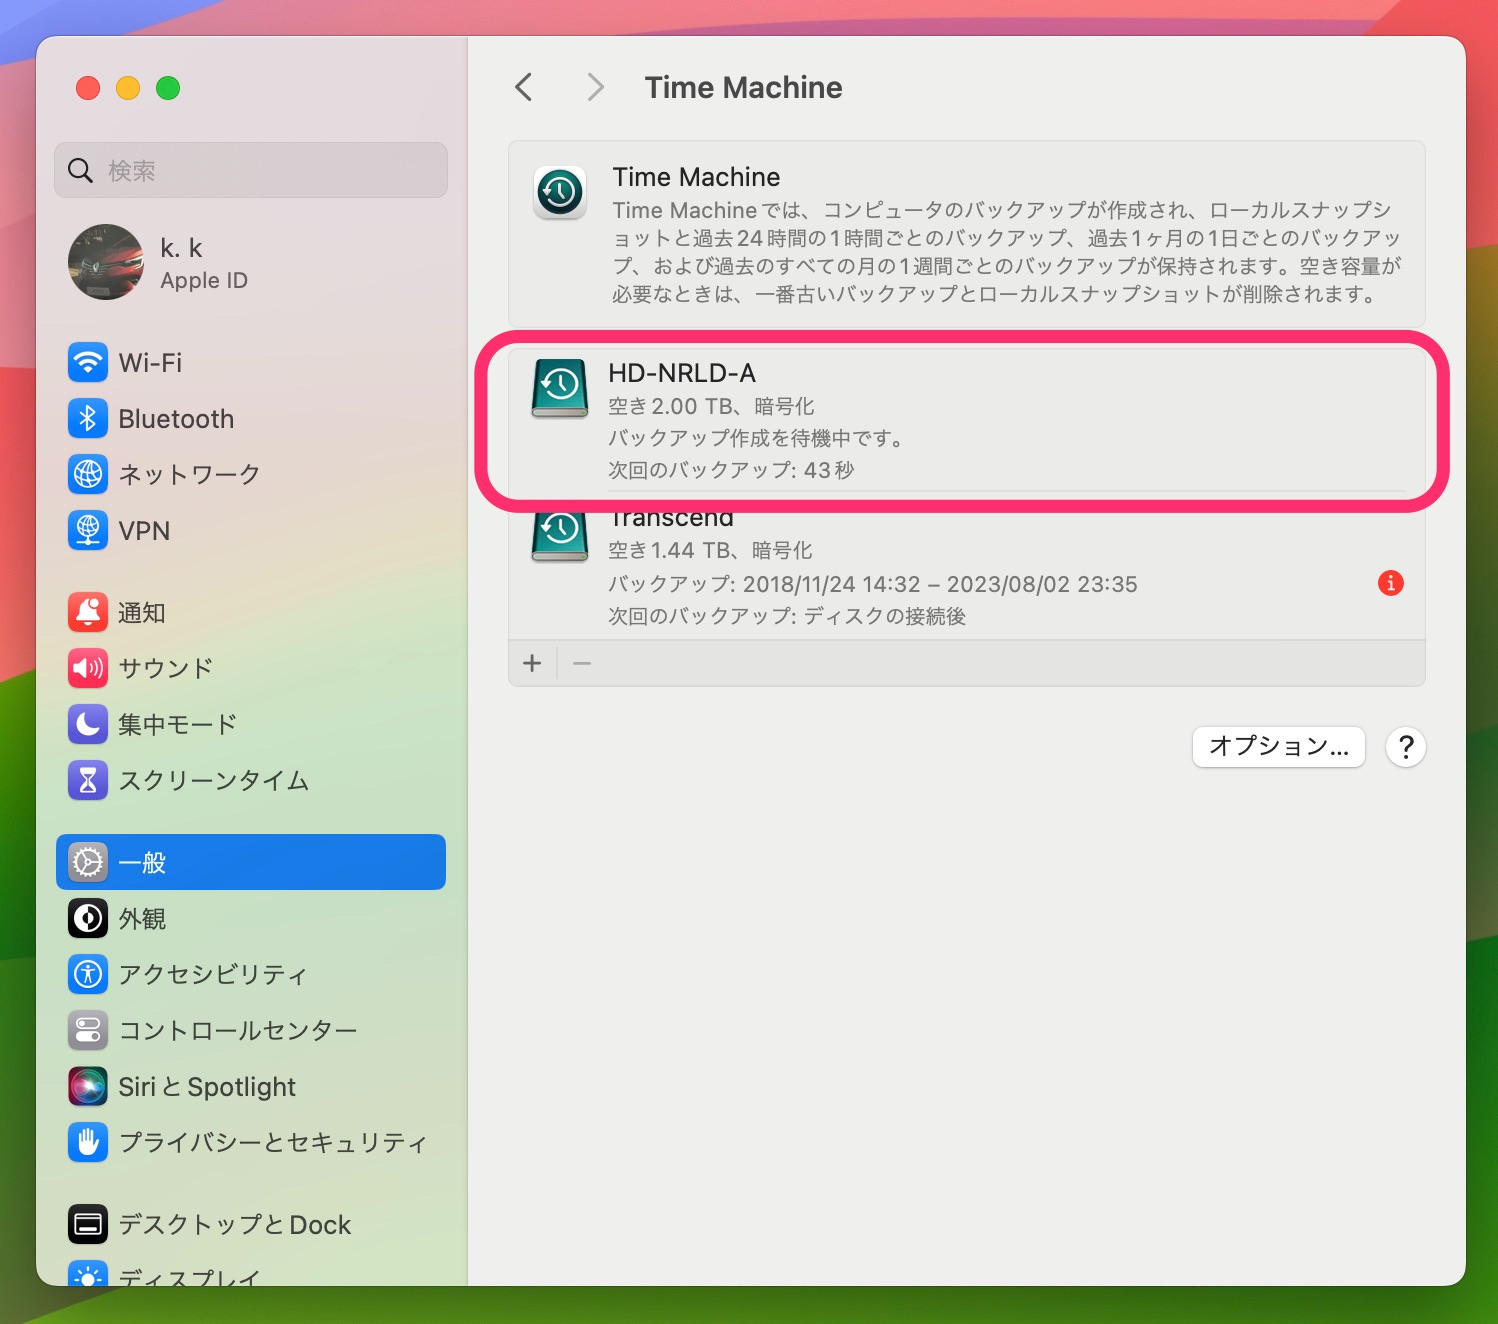Select スクリーンタイム label in sidebar

214,780
